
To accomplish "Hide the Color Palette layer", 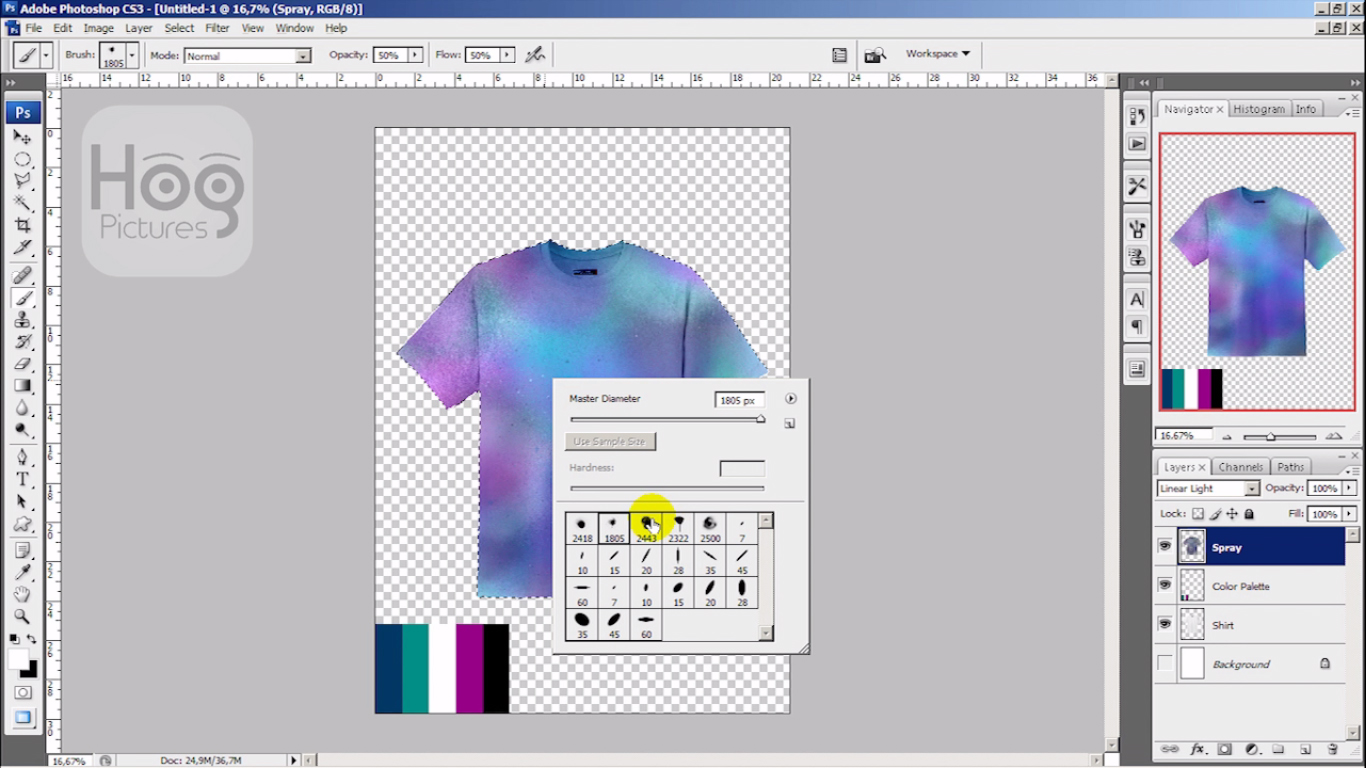I will [1165, 586].
